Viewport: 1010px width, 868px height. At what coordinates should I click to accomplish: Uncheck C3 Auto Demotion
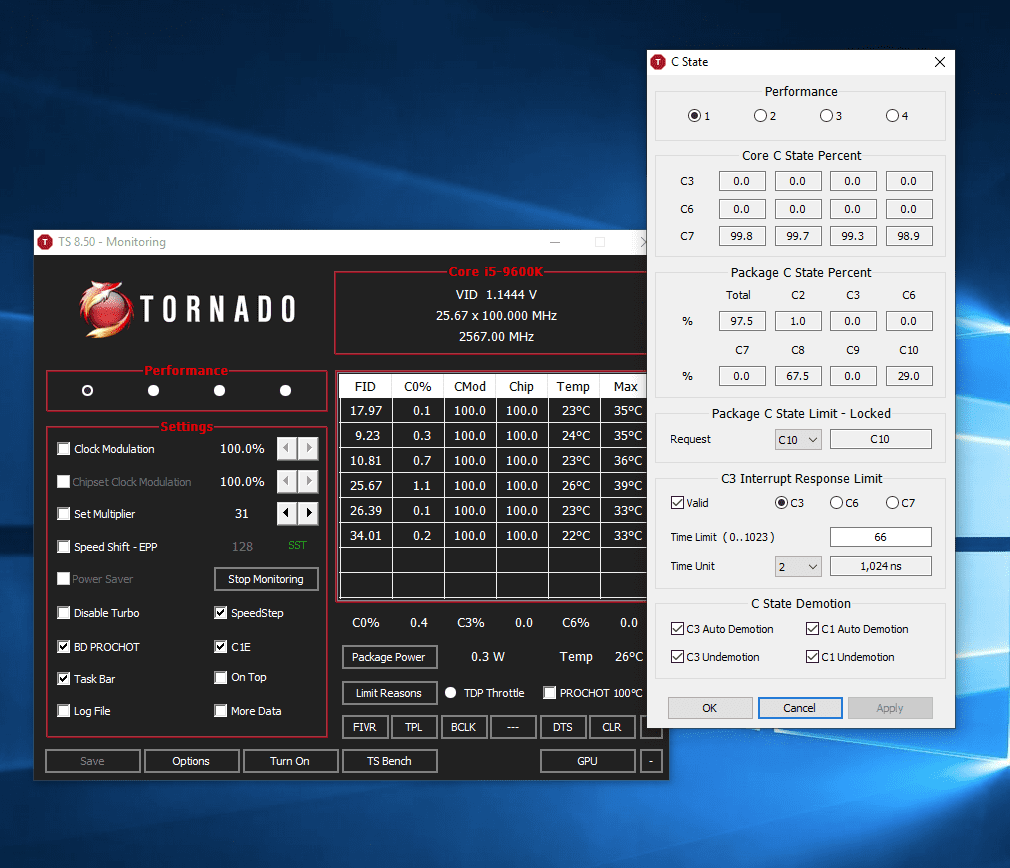677,629
